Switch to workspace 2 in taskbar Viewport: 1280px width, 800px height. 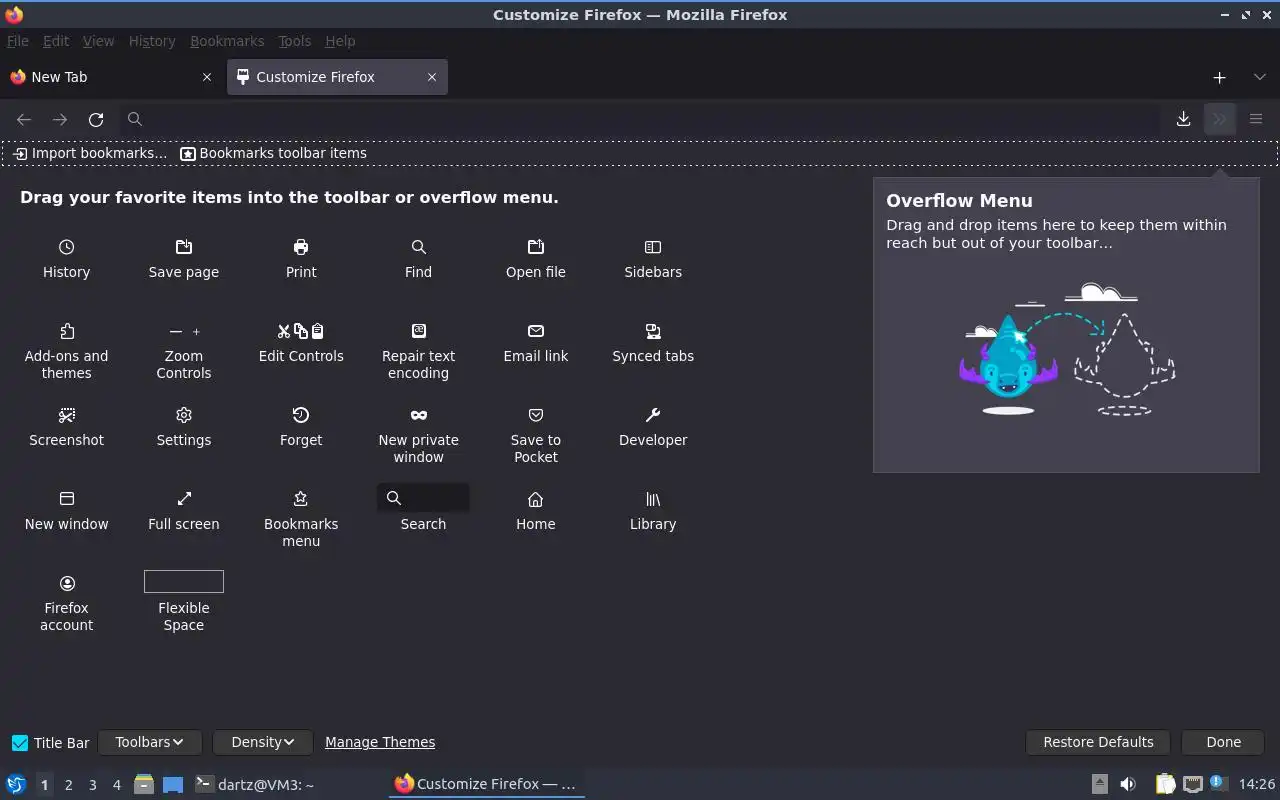click(x=68, y=785)
